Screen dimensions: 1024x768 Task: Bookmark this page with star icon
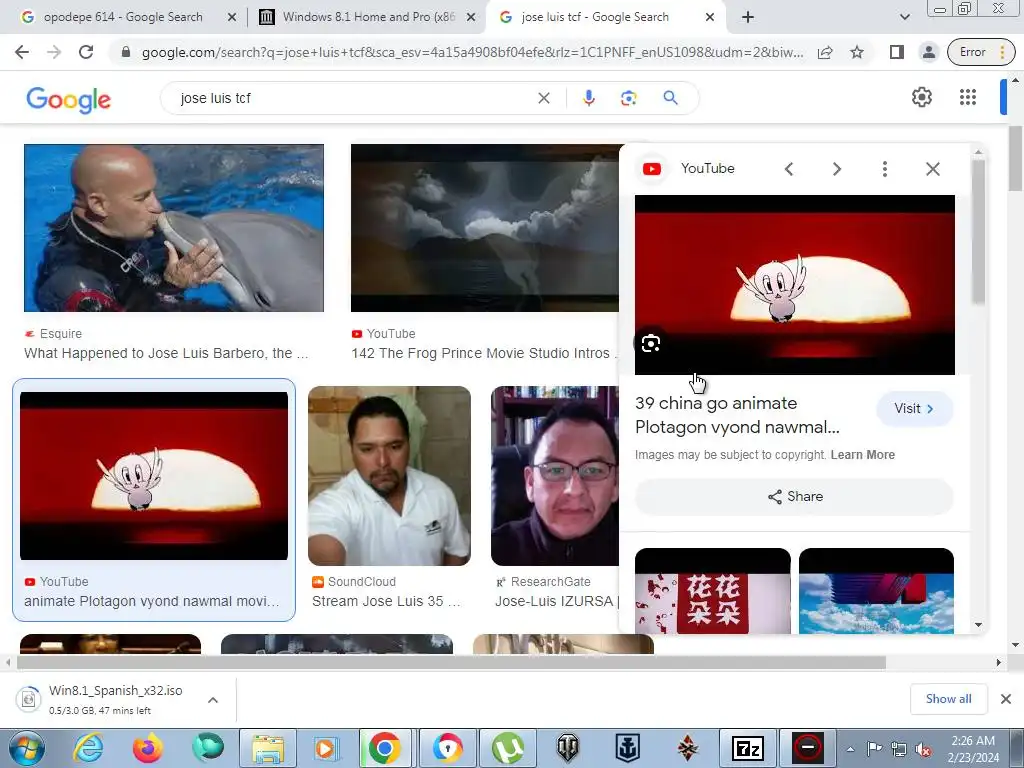pyautogui.click(x=857, y=52)
